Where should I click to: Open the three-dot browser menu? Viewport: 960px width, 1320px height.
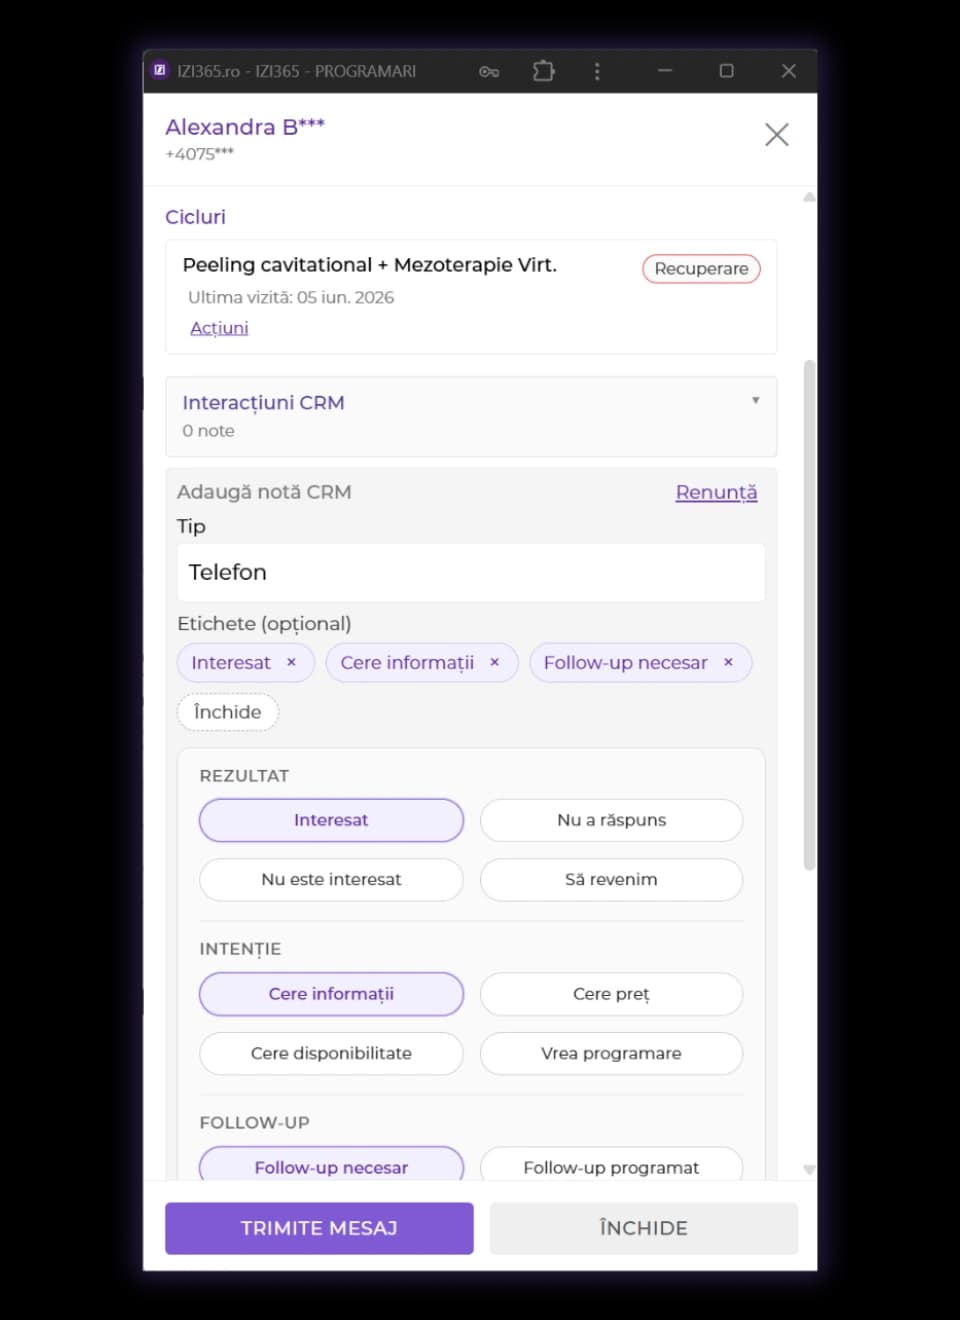click(x=597, y=71)
